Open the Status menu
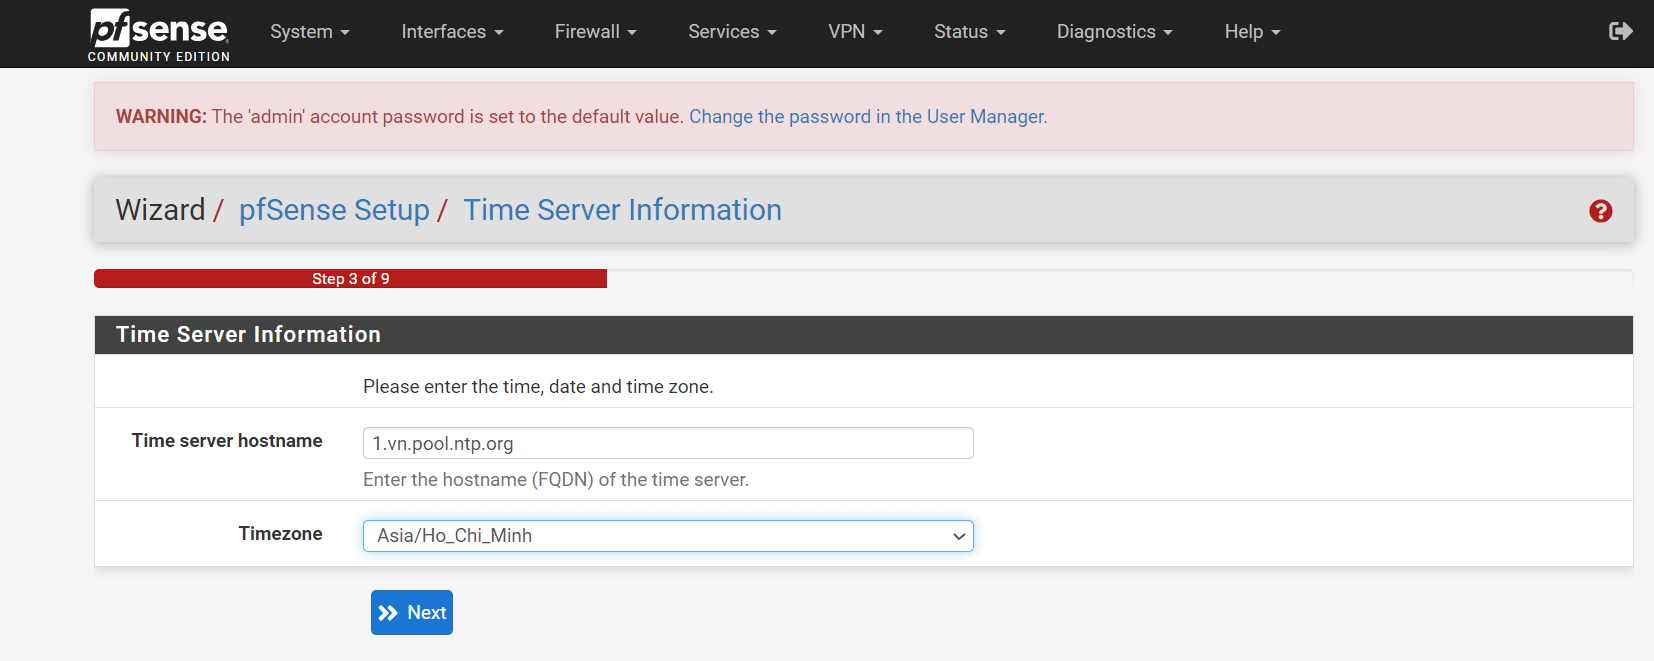Screen dimensions: 1654x661 click(969, 32)
